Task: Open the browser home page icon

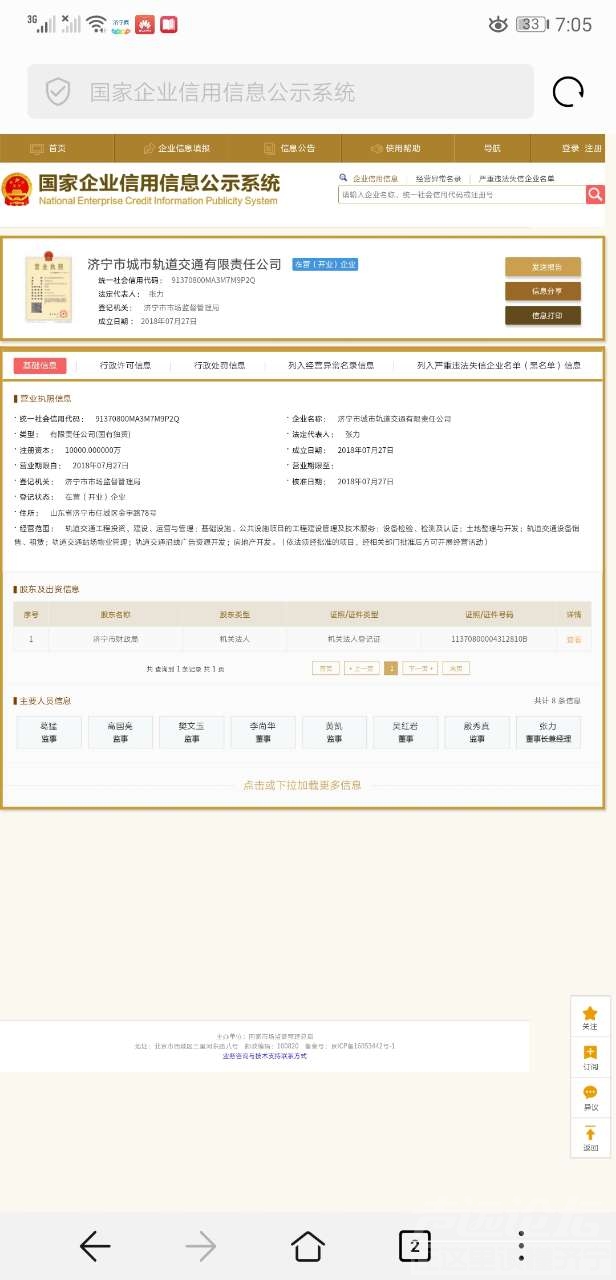Action: [308, 1246]
